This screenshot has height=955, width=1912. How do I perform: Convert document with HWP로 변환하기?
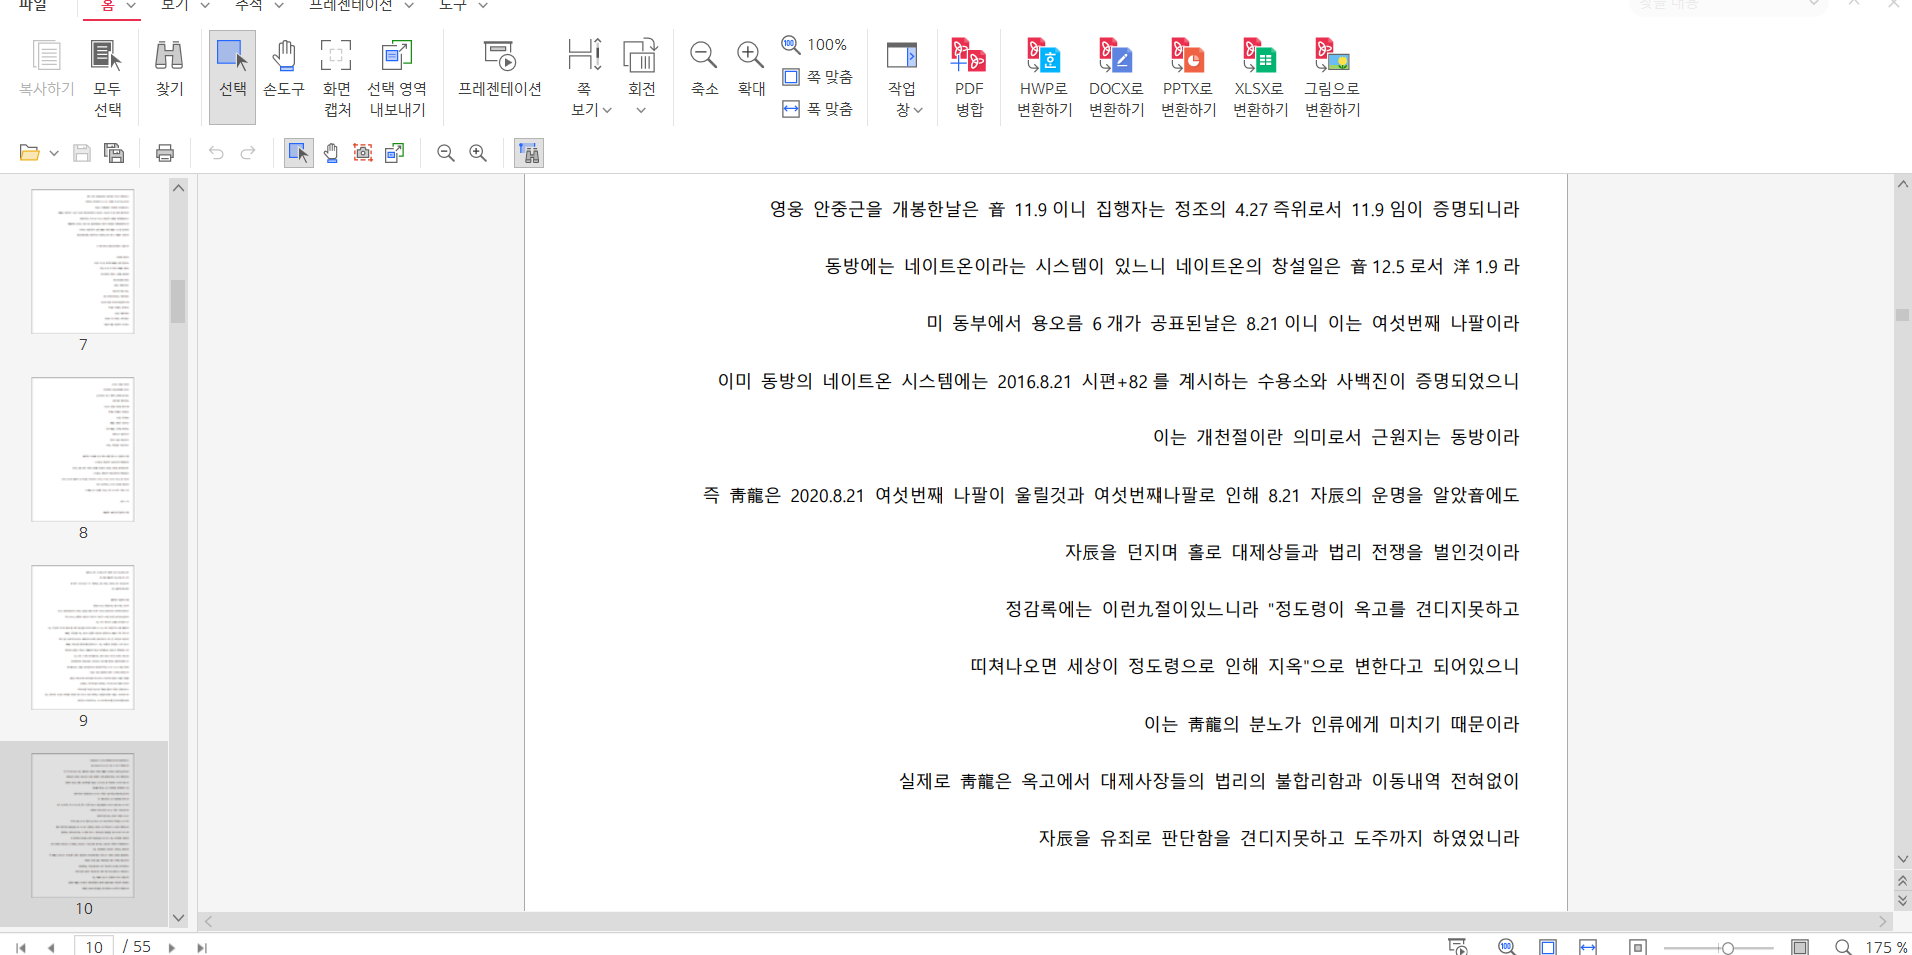coord(1044,77)
